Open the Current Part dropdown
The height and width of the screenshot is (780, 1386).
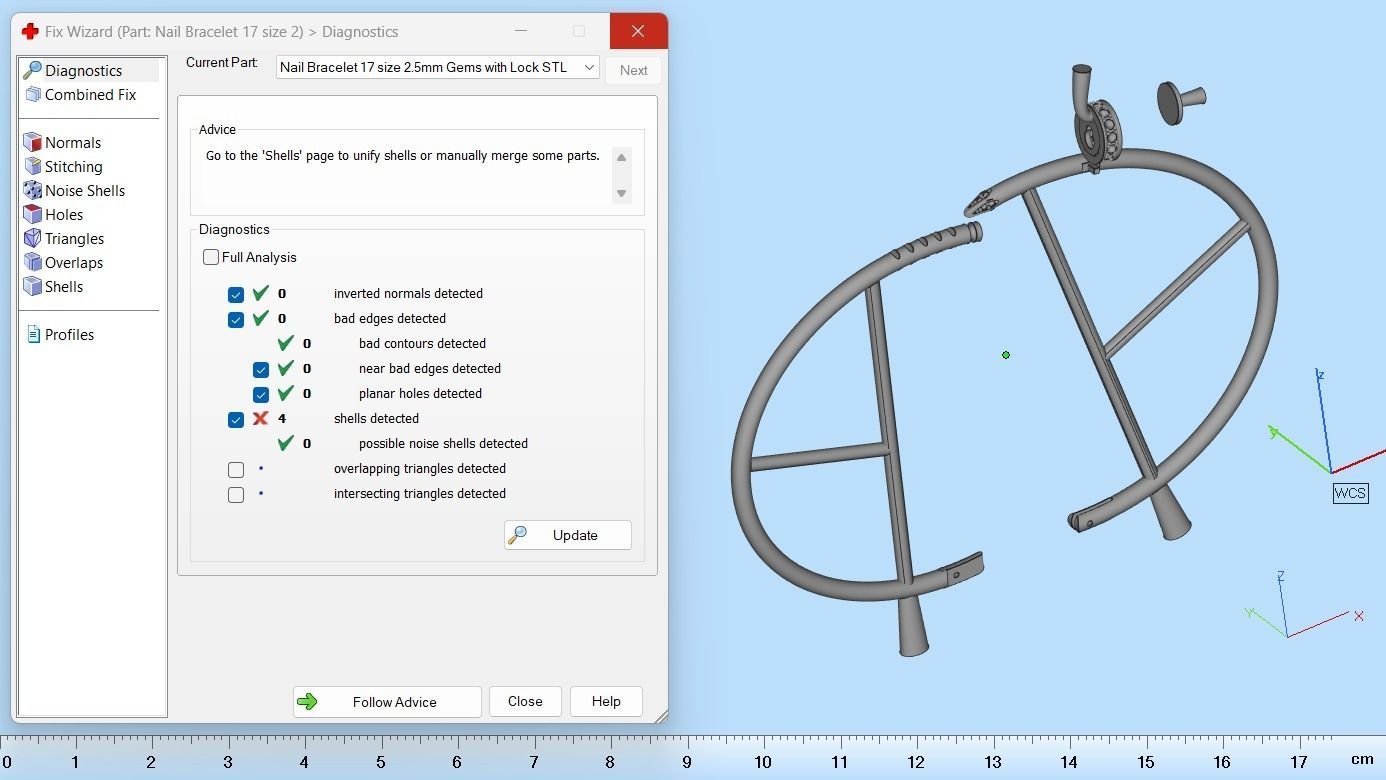(x=438, y=67)
